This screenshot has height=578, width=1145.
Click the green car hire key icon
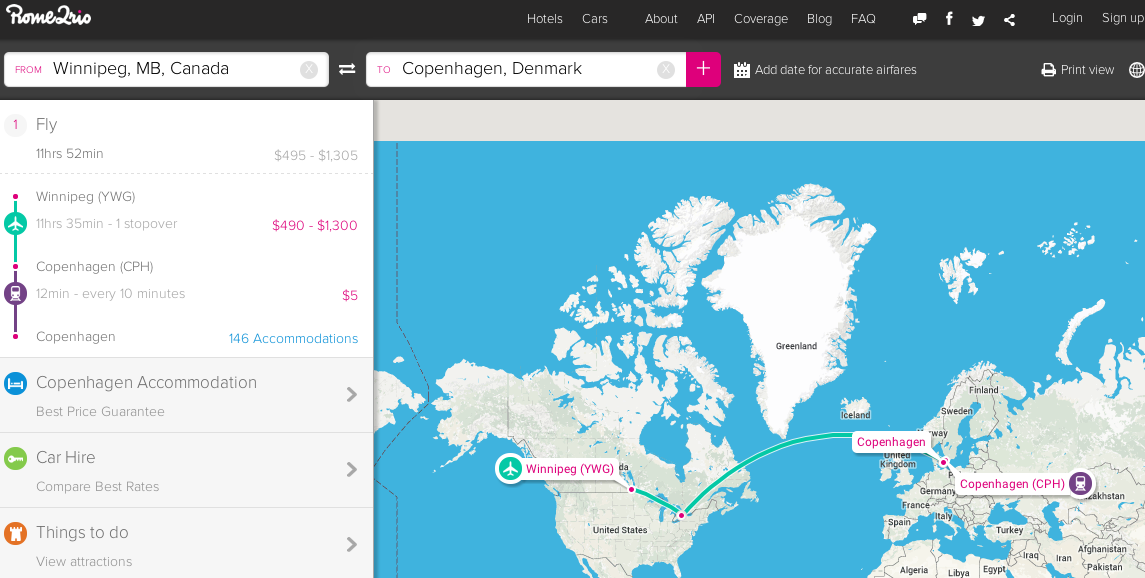click(15, 458)
